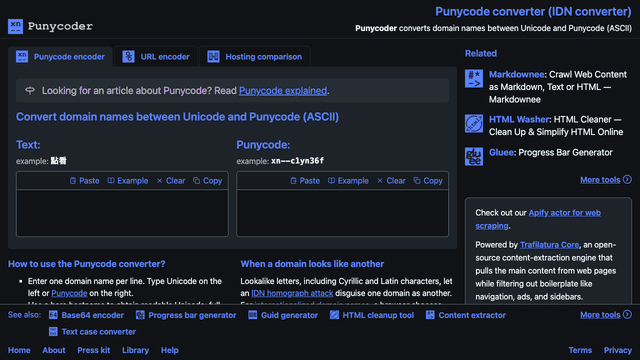Open the HTML Washer link

tap(519, 120)
